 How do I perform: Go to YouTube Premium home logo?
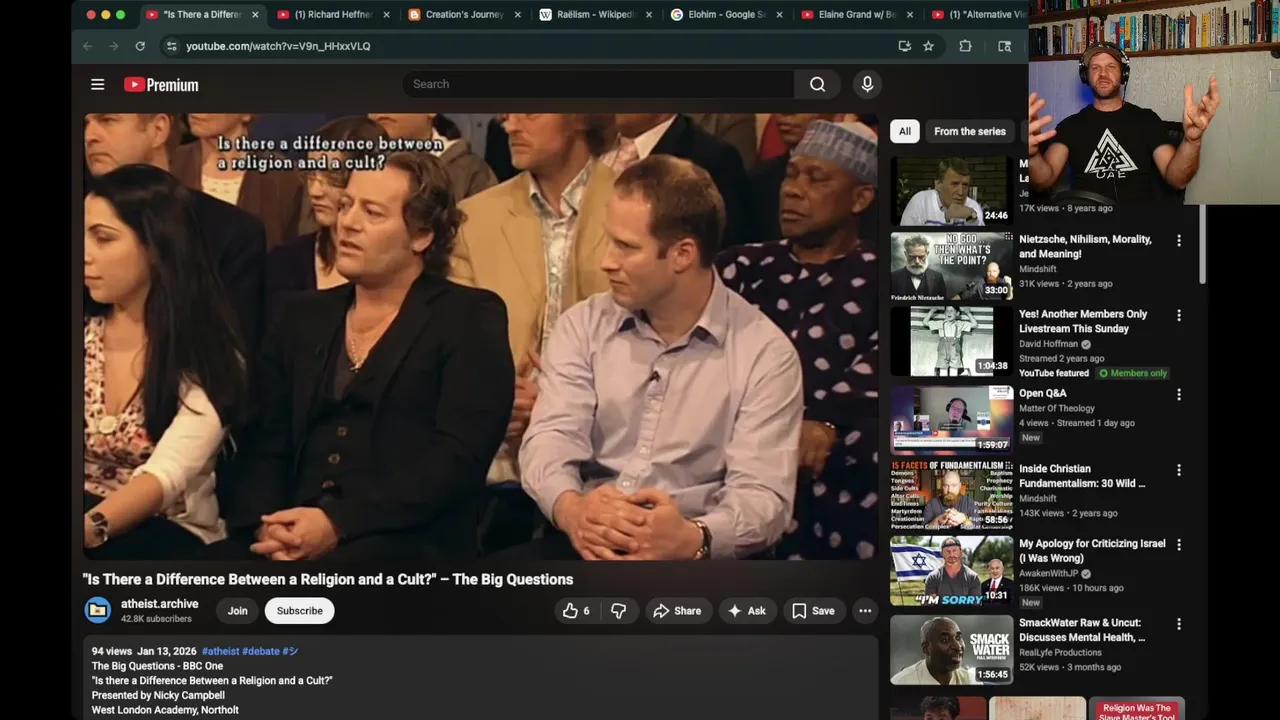[161, 85]
